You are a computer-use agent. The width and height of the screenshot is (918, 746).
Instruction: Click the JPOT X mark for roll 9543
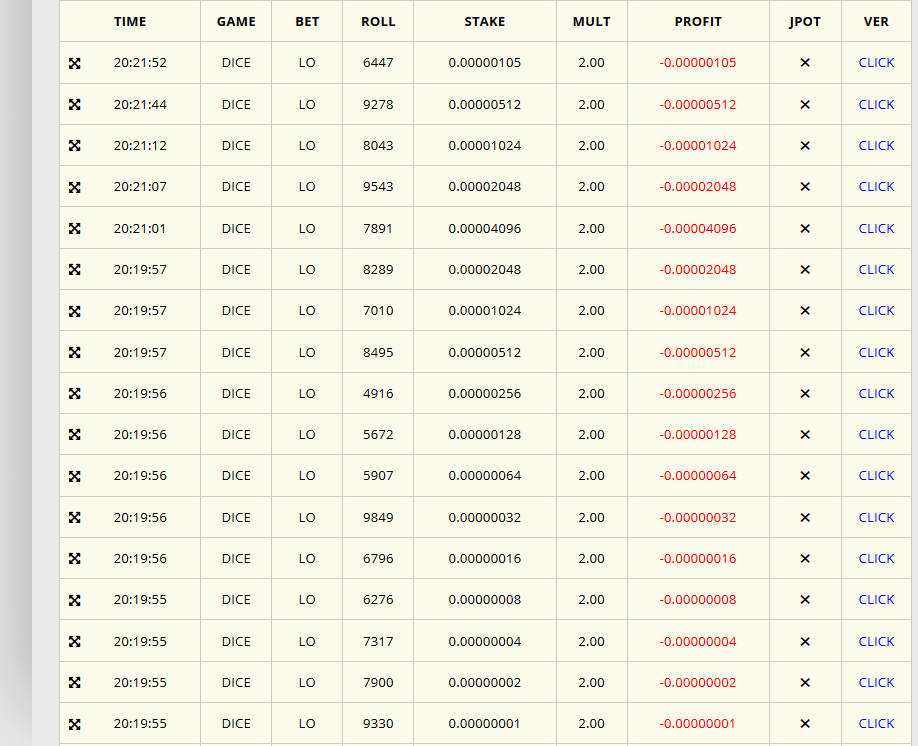[805, 187]
